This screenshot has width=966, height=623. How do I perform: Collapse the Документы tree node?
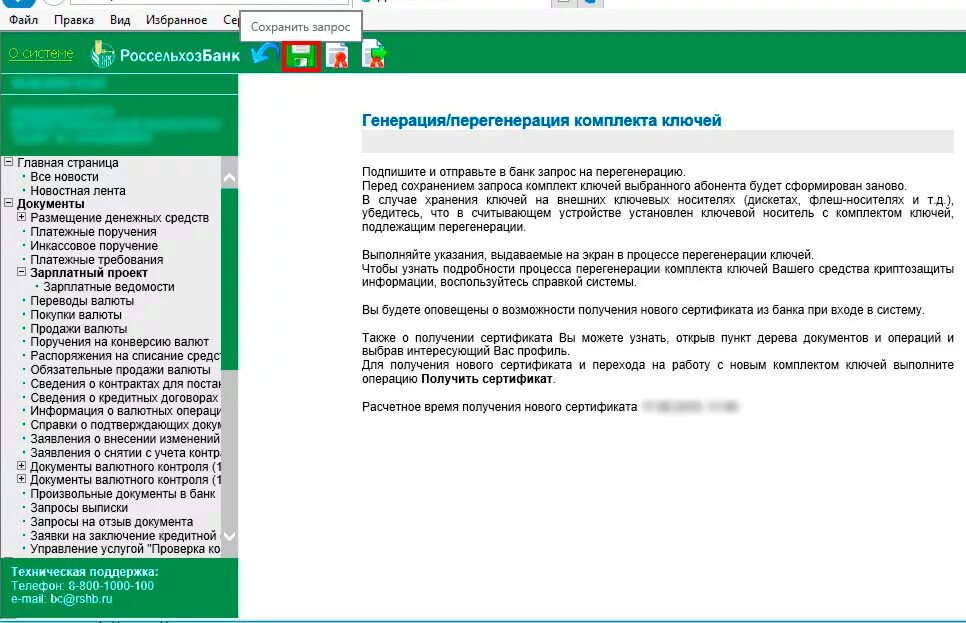click(x=9, y=203)
